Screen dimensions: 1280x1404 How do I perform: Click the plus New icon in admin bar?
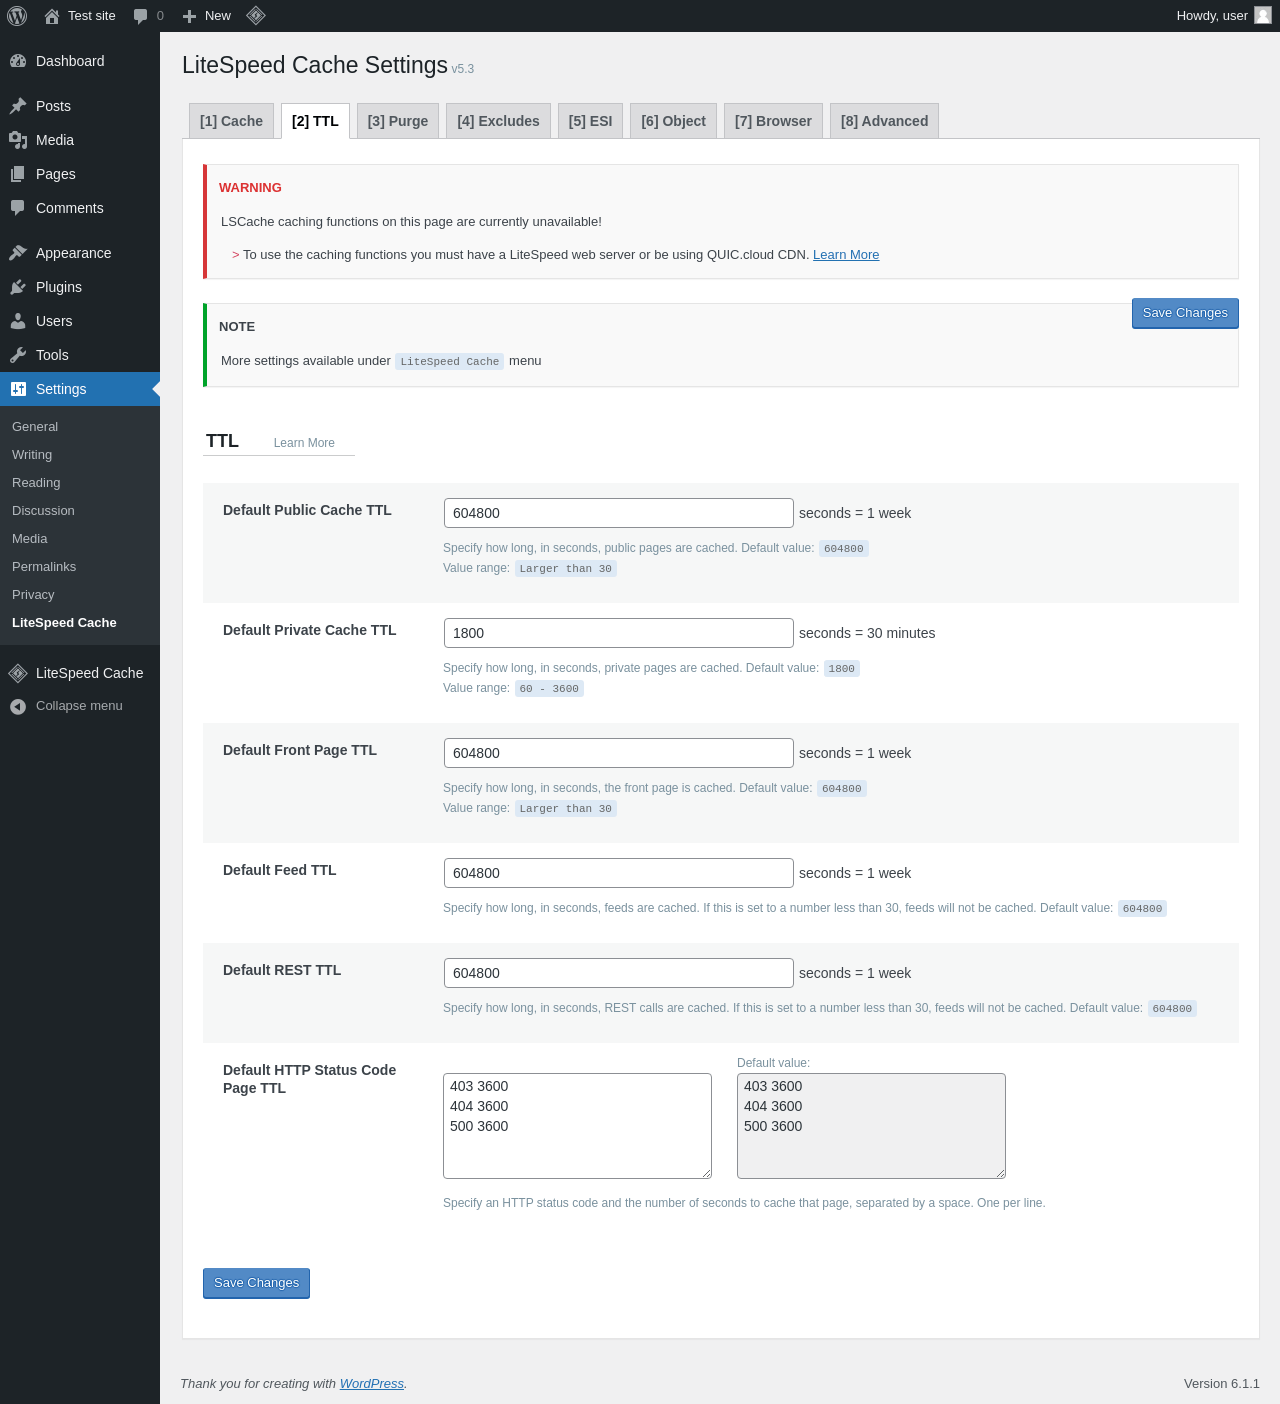tap(189, 16)
